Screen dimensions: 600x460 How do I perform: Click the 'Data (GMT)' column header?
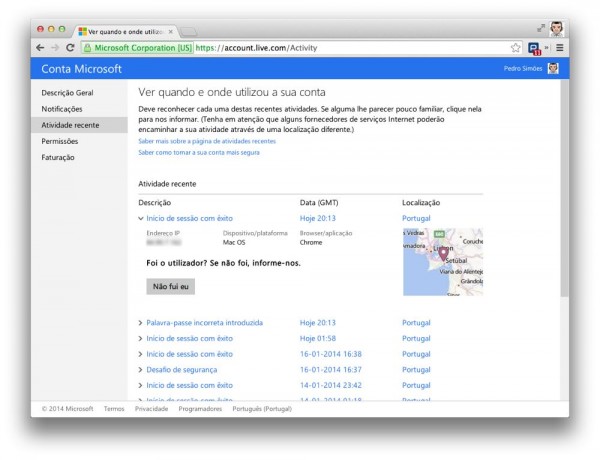[x=319, y=202]
